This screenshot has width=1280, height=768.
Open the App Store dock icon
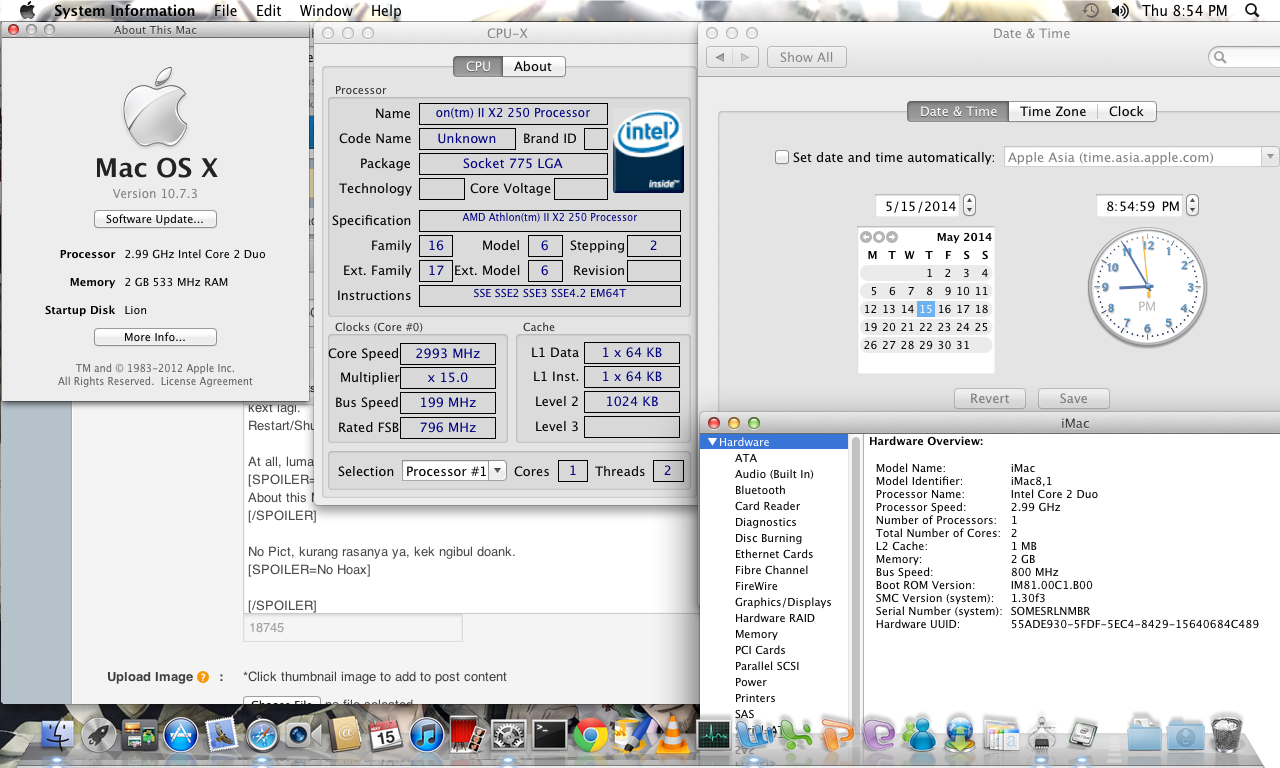[x=181, y=736]
